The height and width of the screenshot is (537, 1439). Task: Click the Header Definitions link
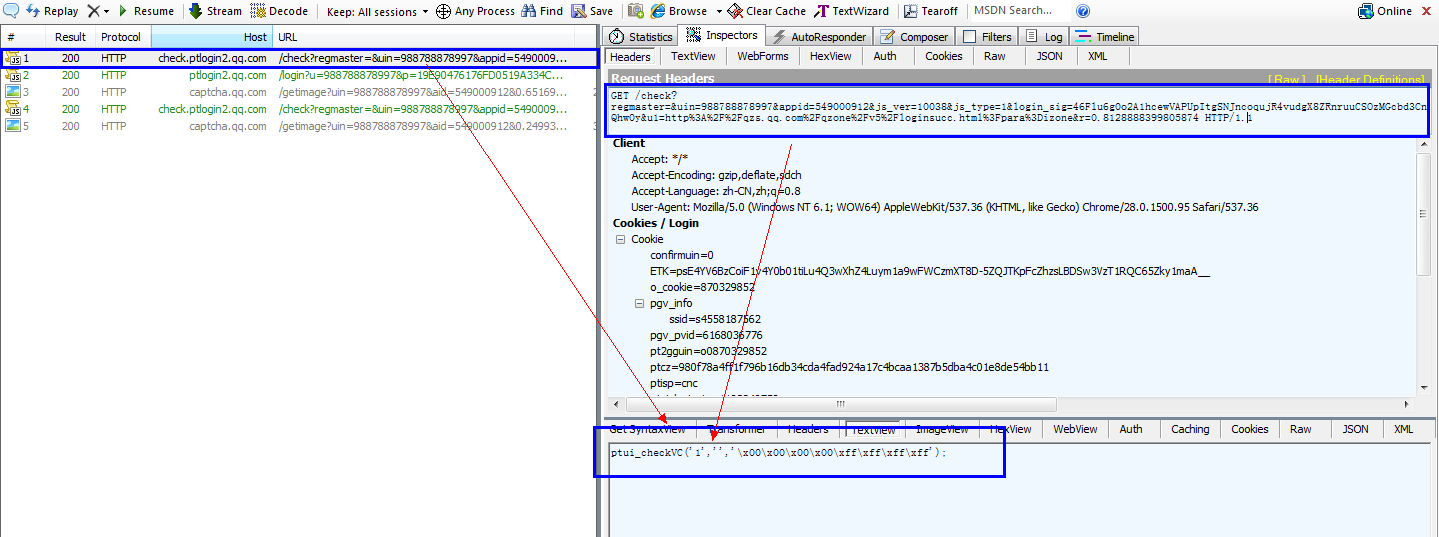(x=1370, y=79)
